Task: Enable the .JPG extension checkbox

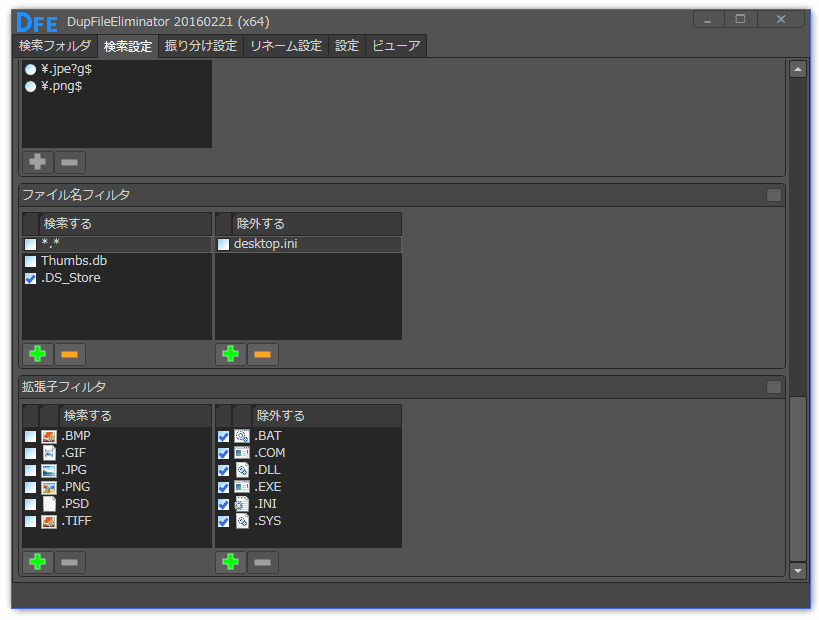Action: [x=30, y=470]
